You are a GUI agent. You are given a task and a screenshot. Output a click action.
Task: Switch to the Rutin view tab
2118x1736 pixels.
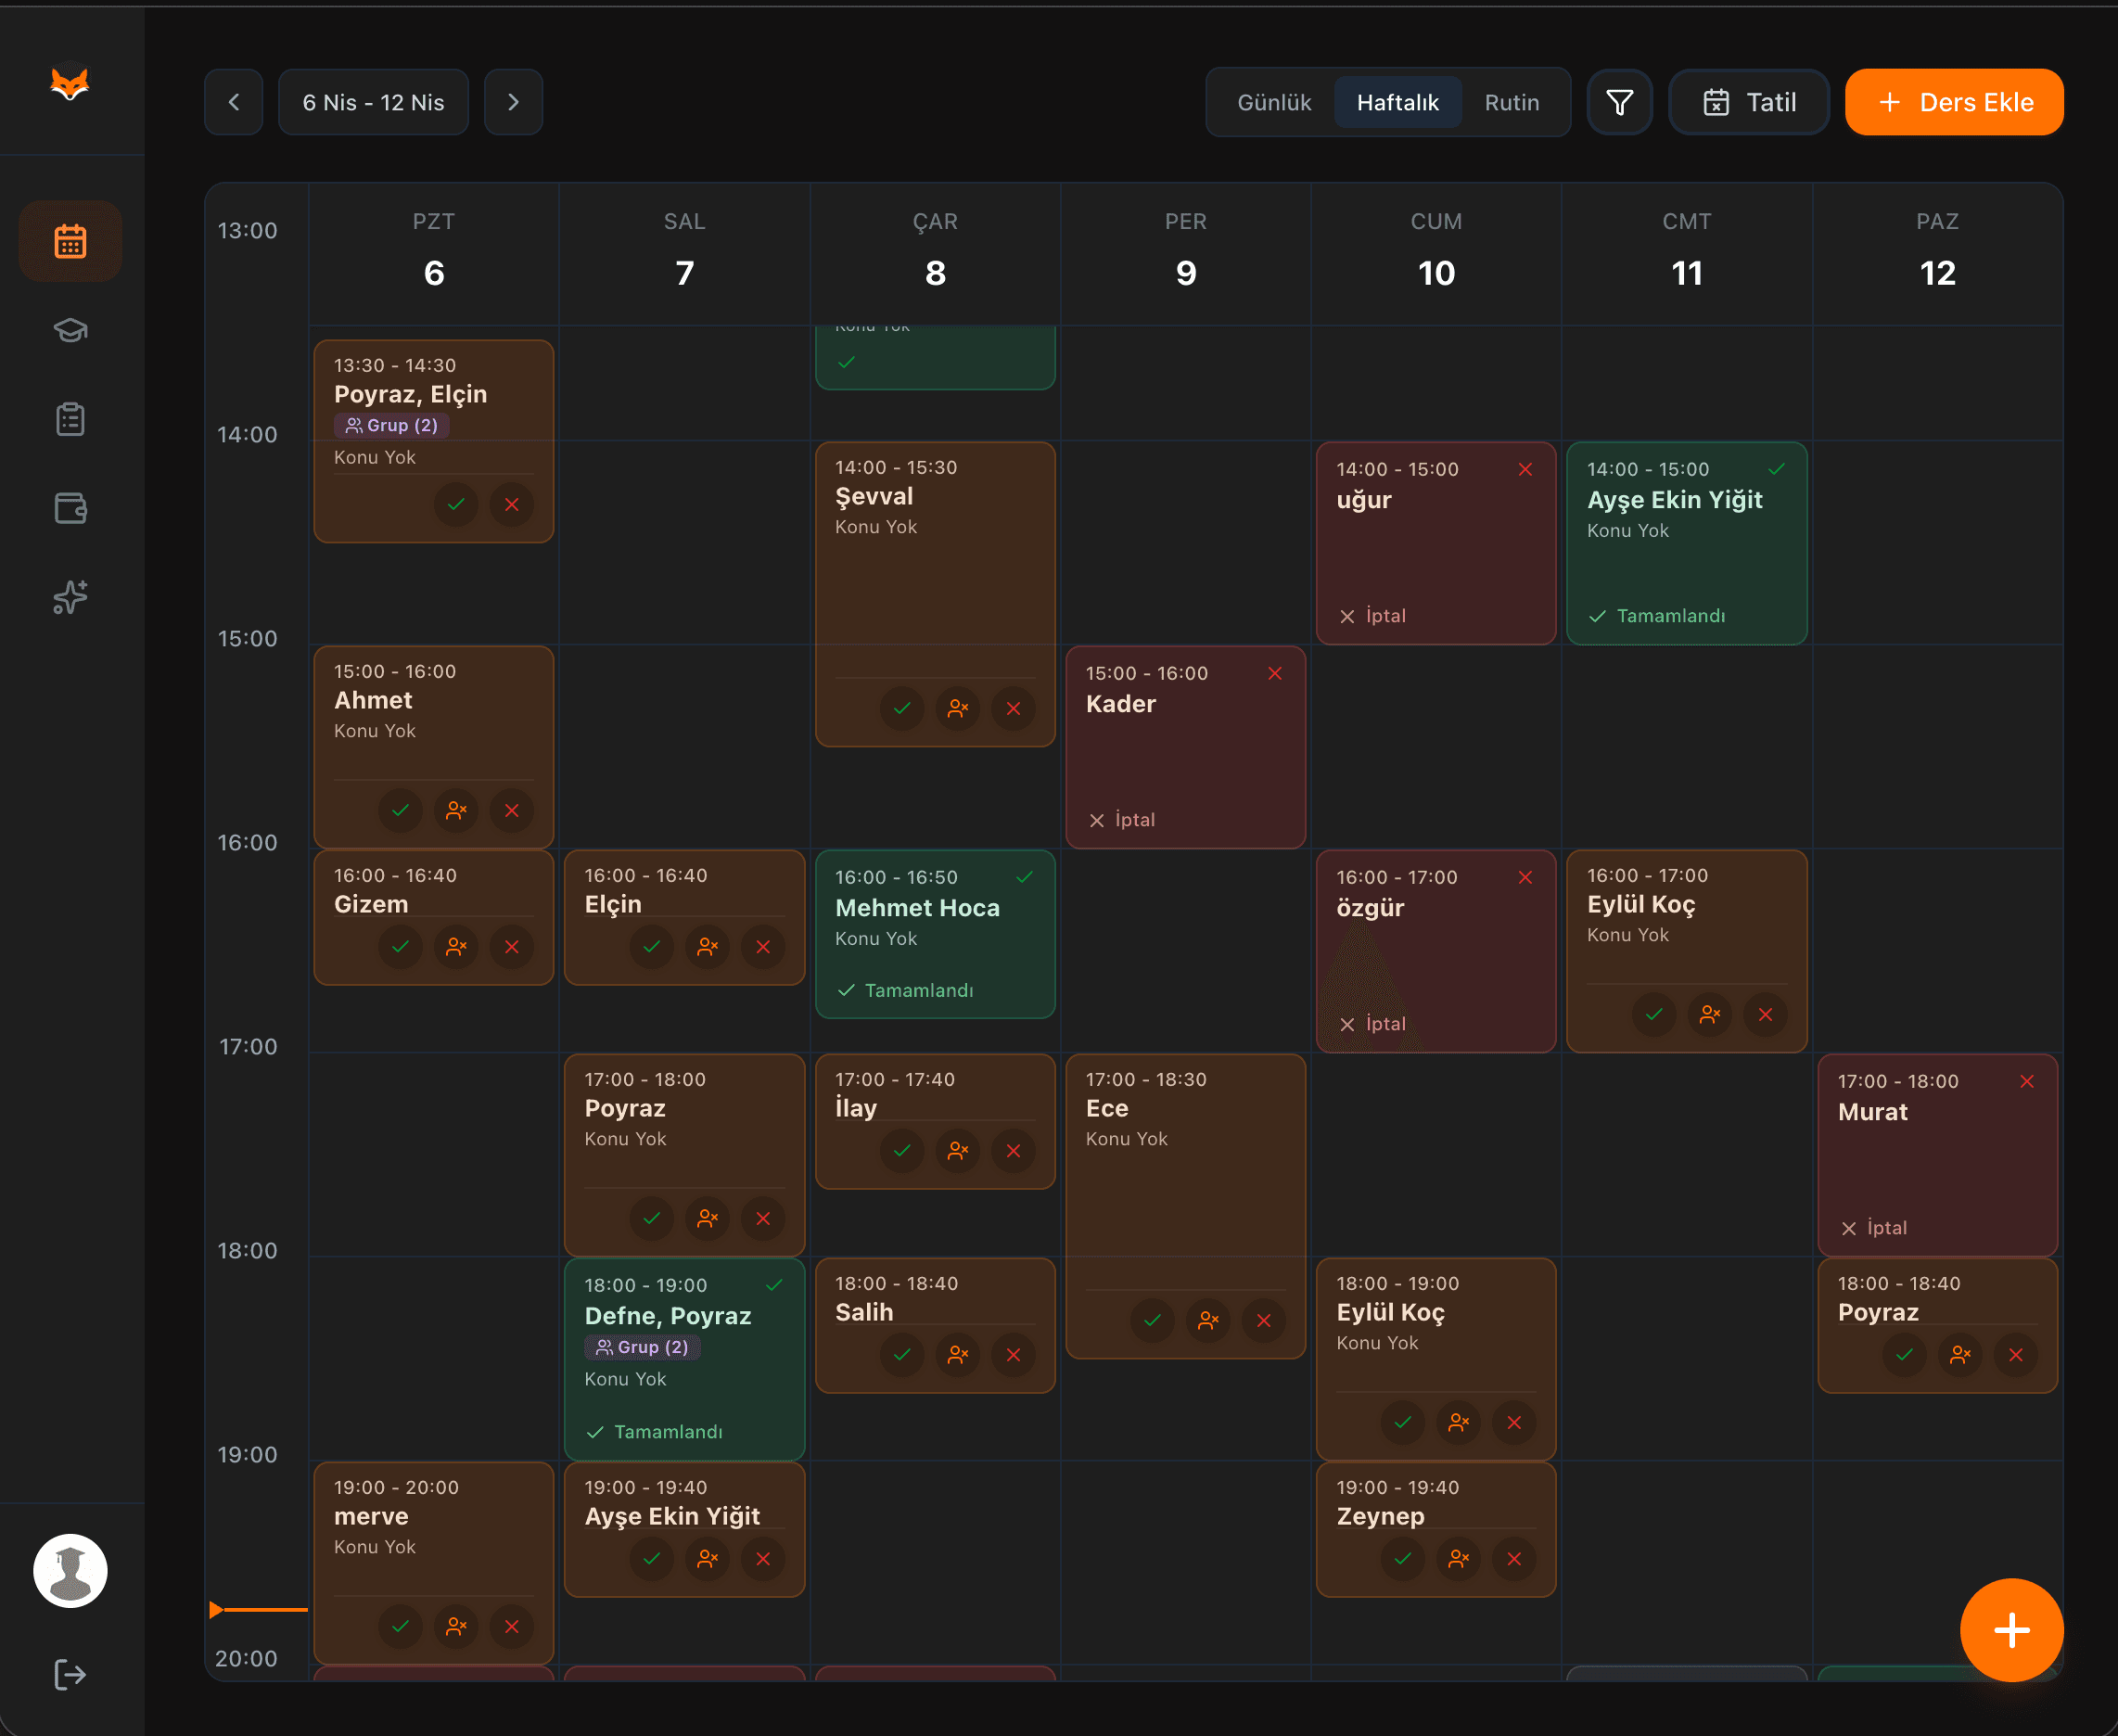pyautogui.click(x=1511, y=102)
